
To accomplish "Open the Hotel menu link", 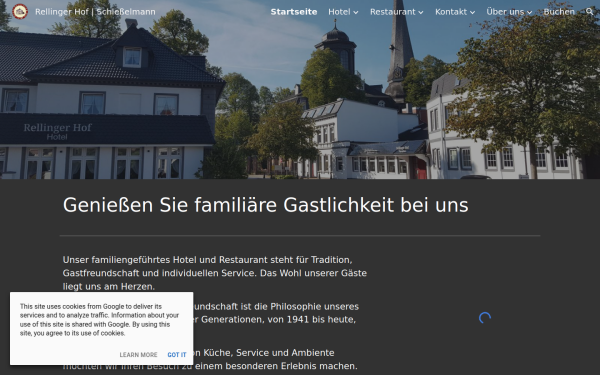I will pyautogui.click(x=339, y=12).
